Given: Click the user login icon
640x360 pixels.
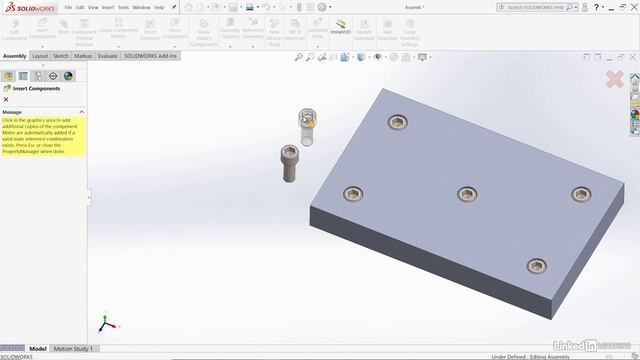Looking at the screenshot, I should point(585,7).
